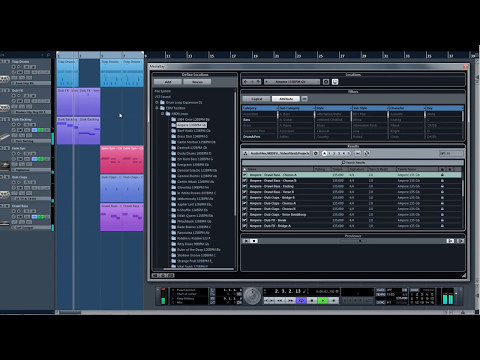
Task: Click the gear icon in Results toolbar
Action: [316, 153]
